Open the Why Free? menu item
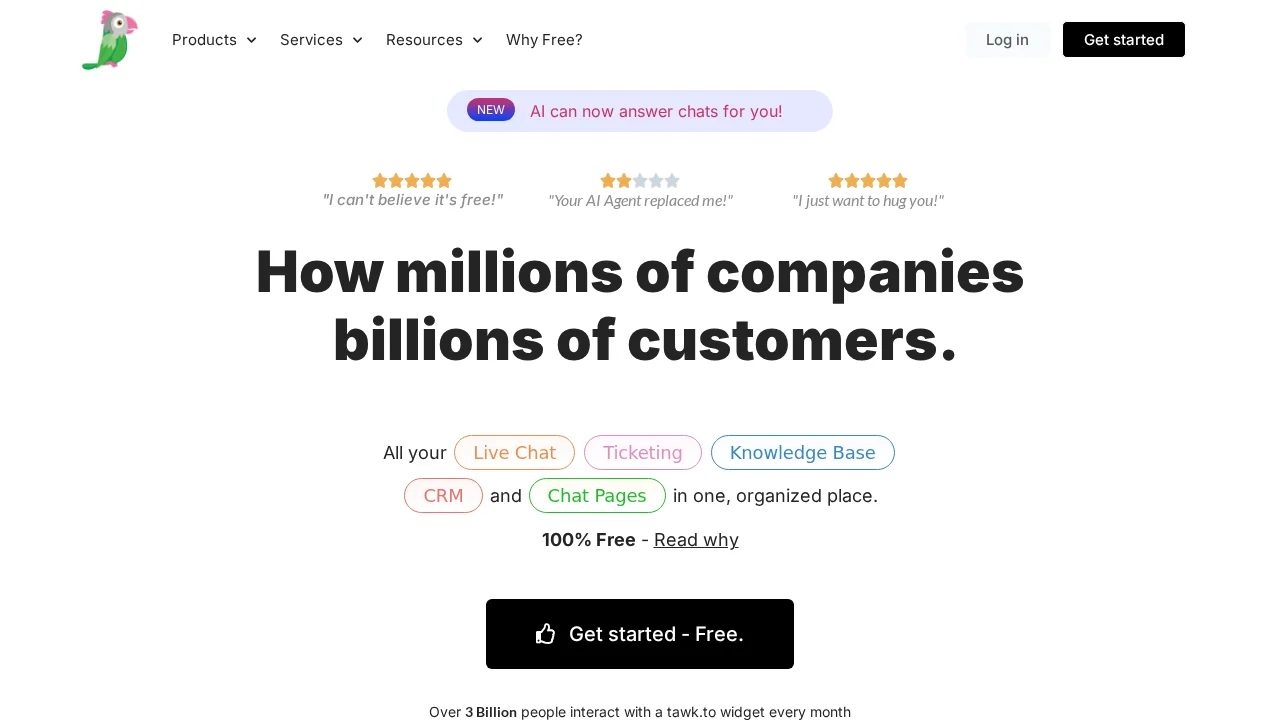Screen dimensions: 1280x720 point(544,40)
